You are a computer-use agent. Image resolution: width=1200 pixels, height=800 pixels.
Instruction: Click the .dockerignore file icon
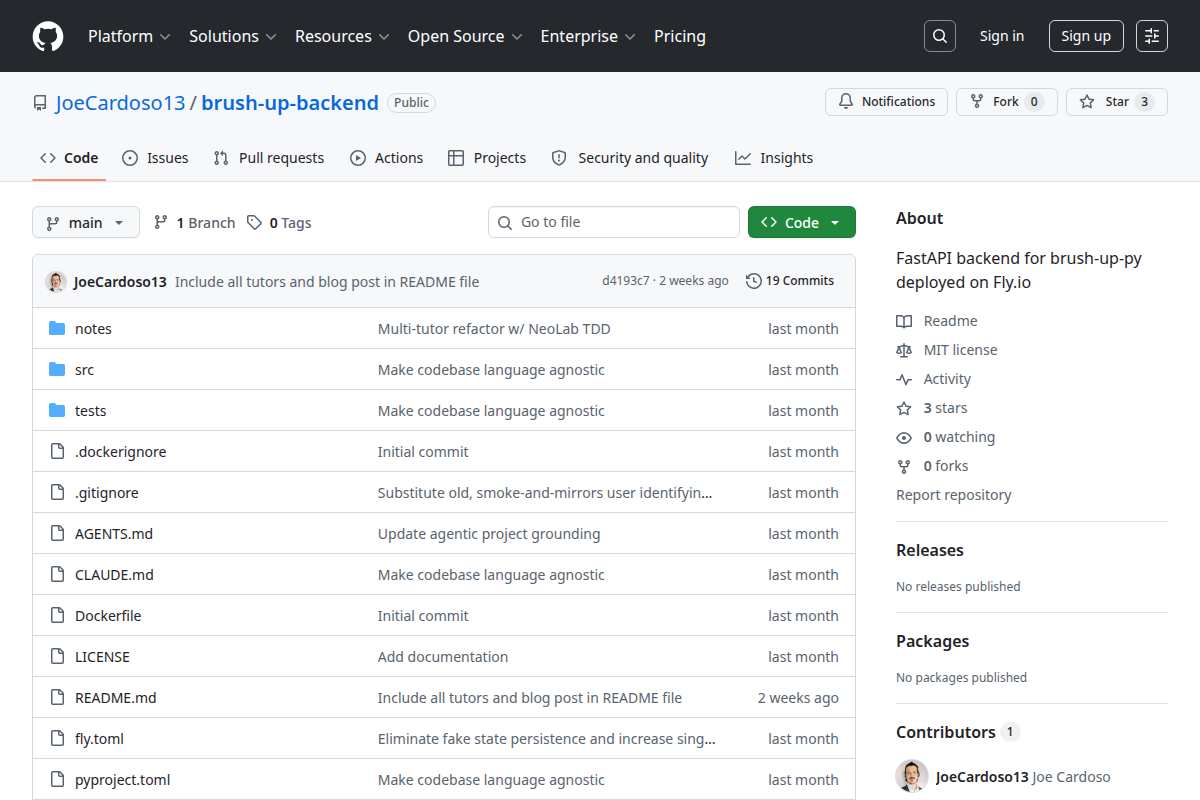coord(57,452)
